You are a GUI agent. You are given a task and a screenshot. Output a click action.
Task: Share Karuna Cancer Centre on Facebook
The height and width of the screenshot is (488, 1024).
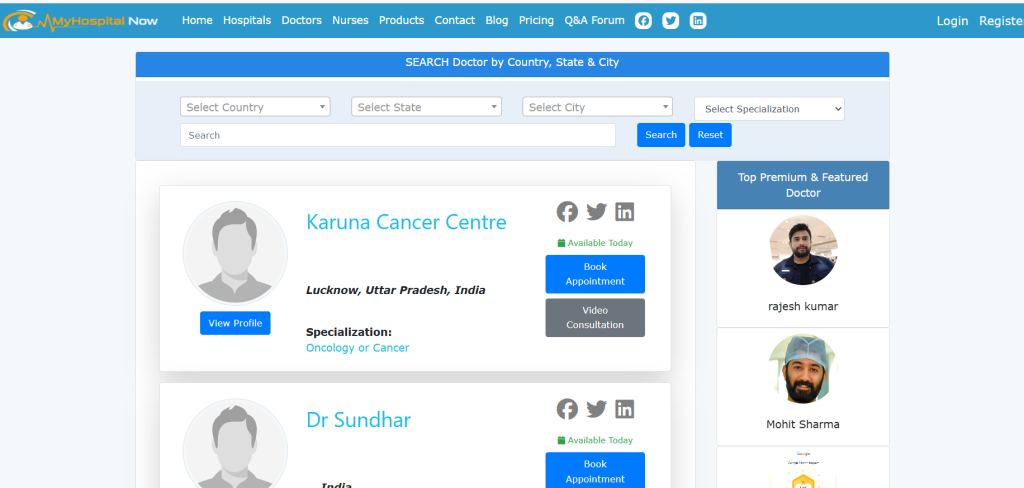(x=567, y=212)
